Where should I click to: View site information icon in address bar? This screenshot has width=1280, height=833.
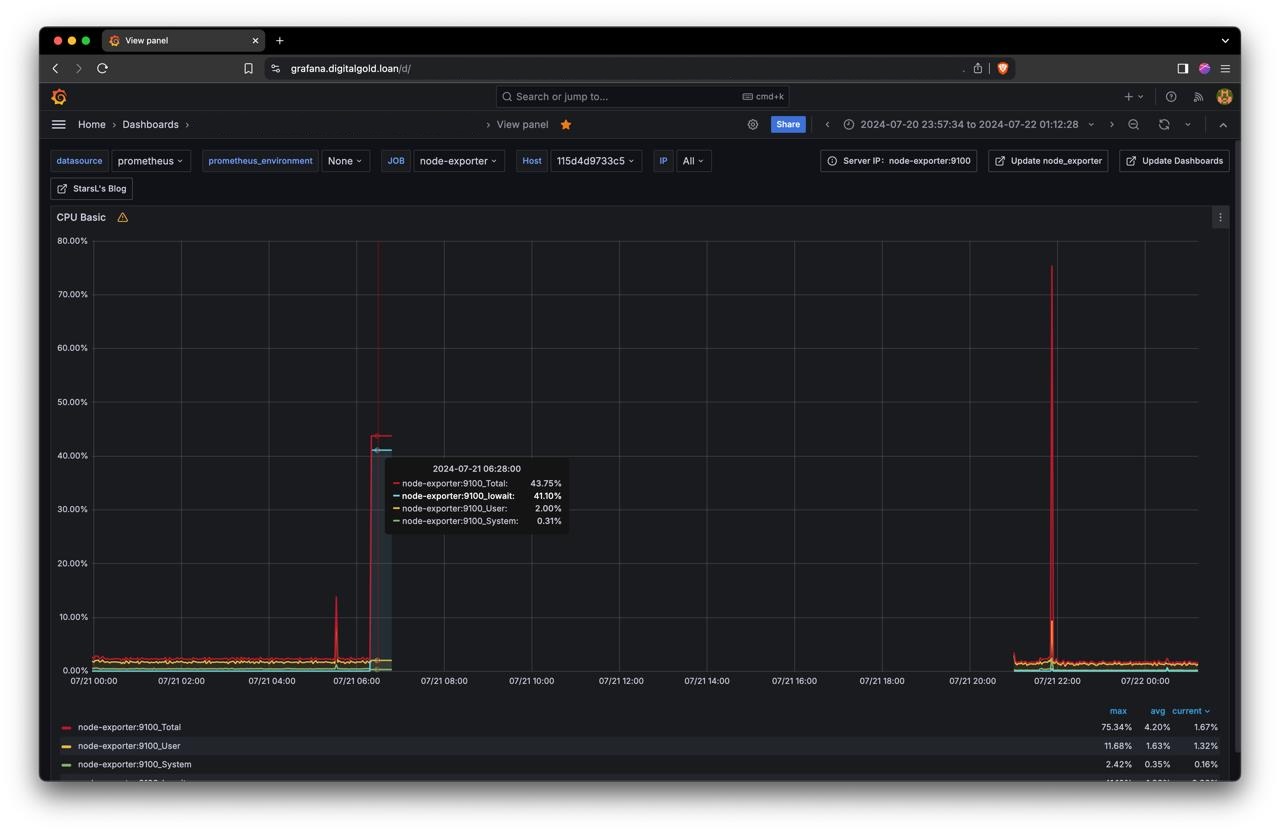(275, 68)
